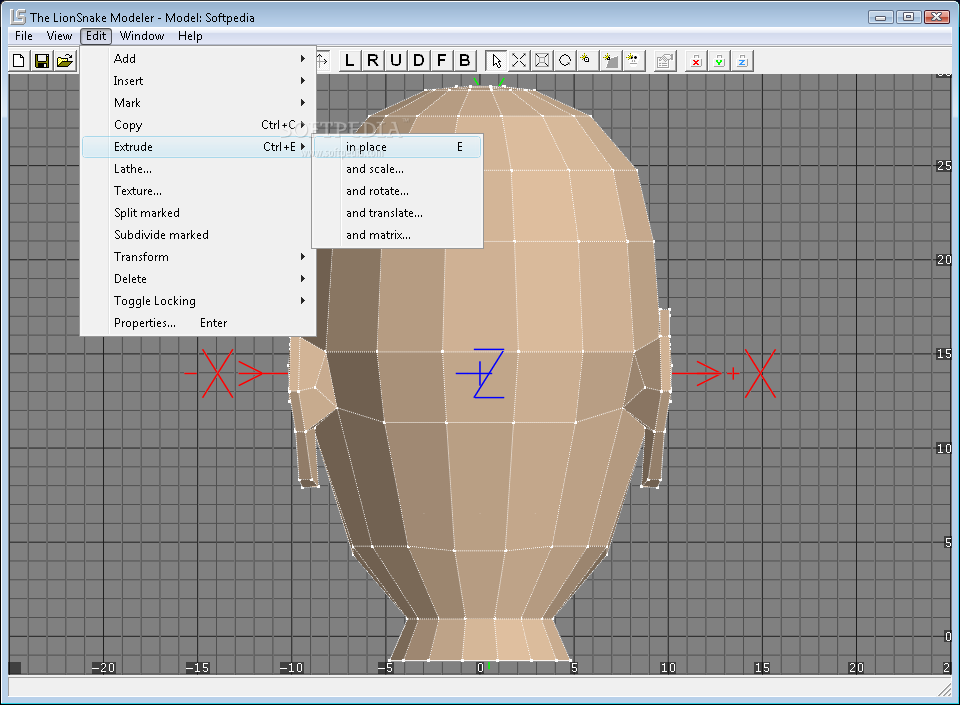Select the arrow pointer tool

(496, 61)
